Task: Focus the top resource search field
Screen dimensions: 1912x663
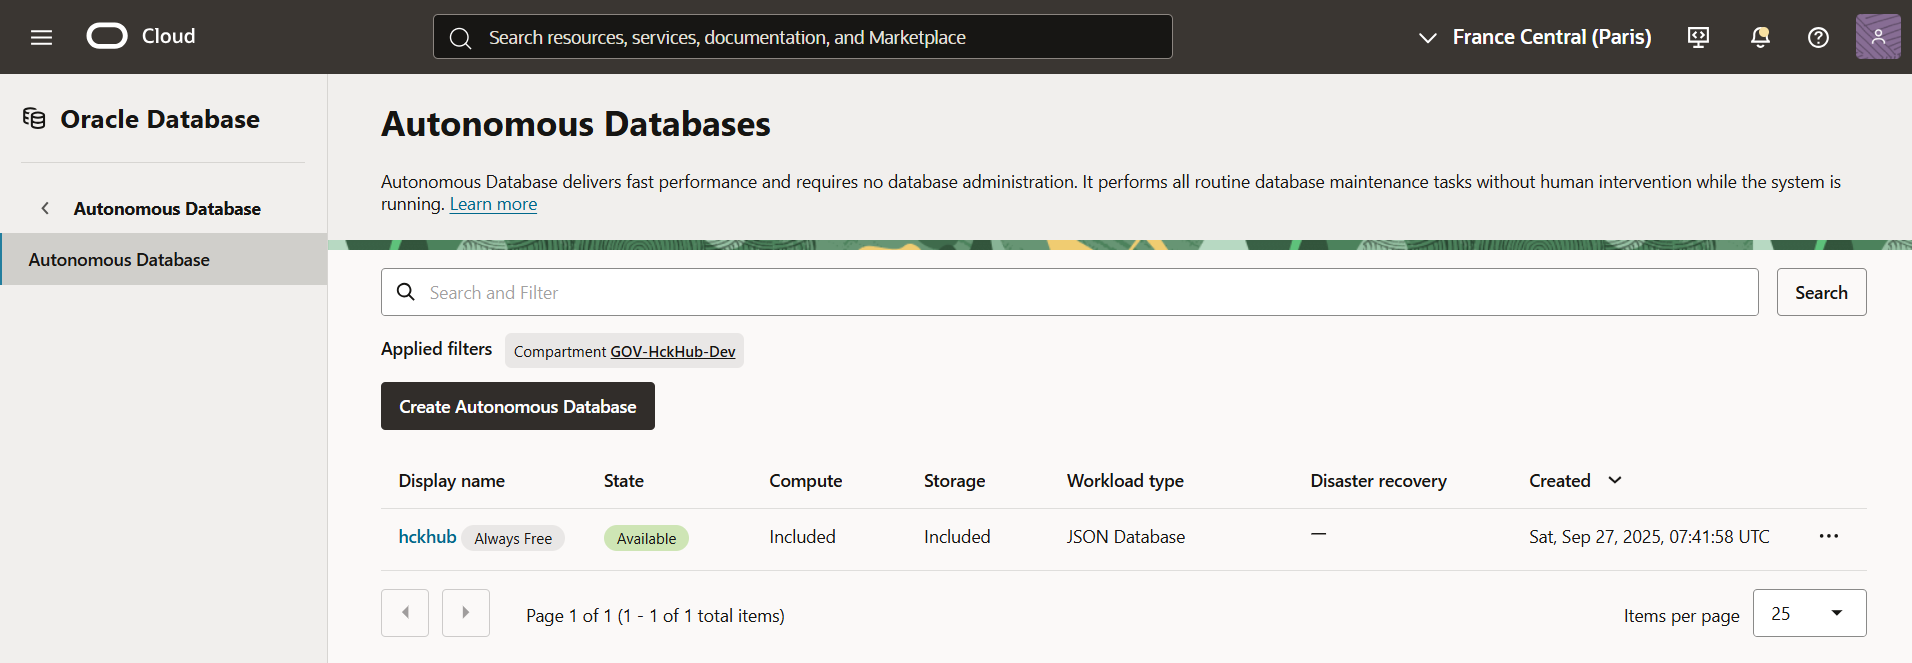Action: pos(803,37)
